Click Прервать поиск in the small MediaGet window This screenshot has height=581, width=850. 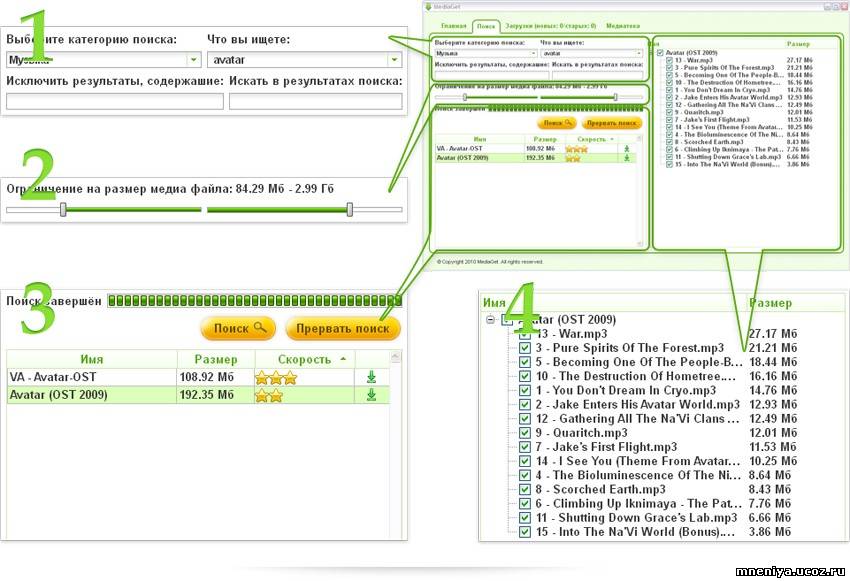611,123
